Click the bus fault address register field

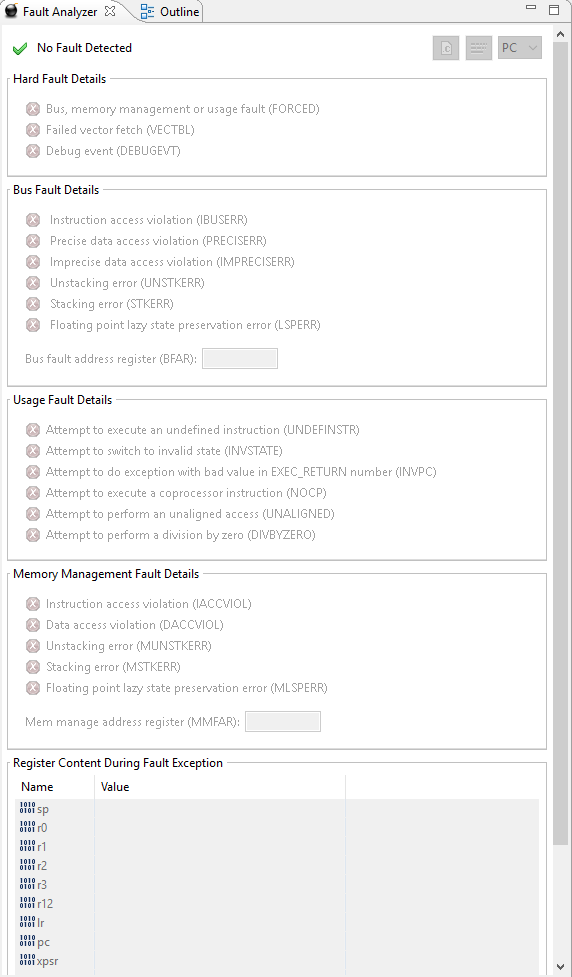coord(240,359)
